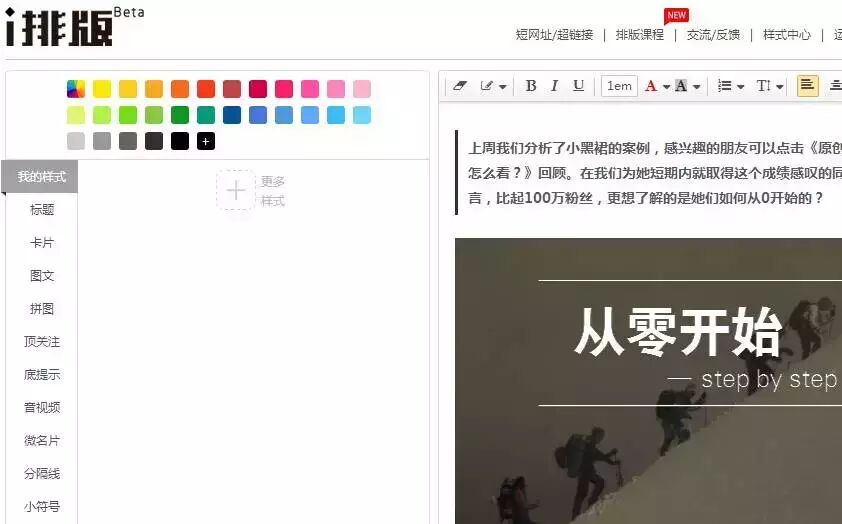Pick the red-orange swatch
This screenshot has width=842, height=524.
coord(206,89)
